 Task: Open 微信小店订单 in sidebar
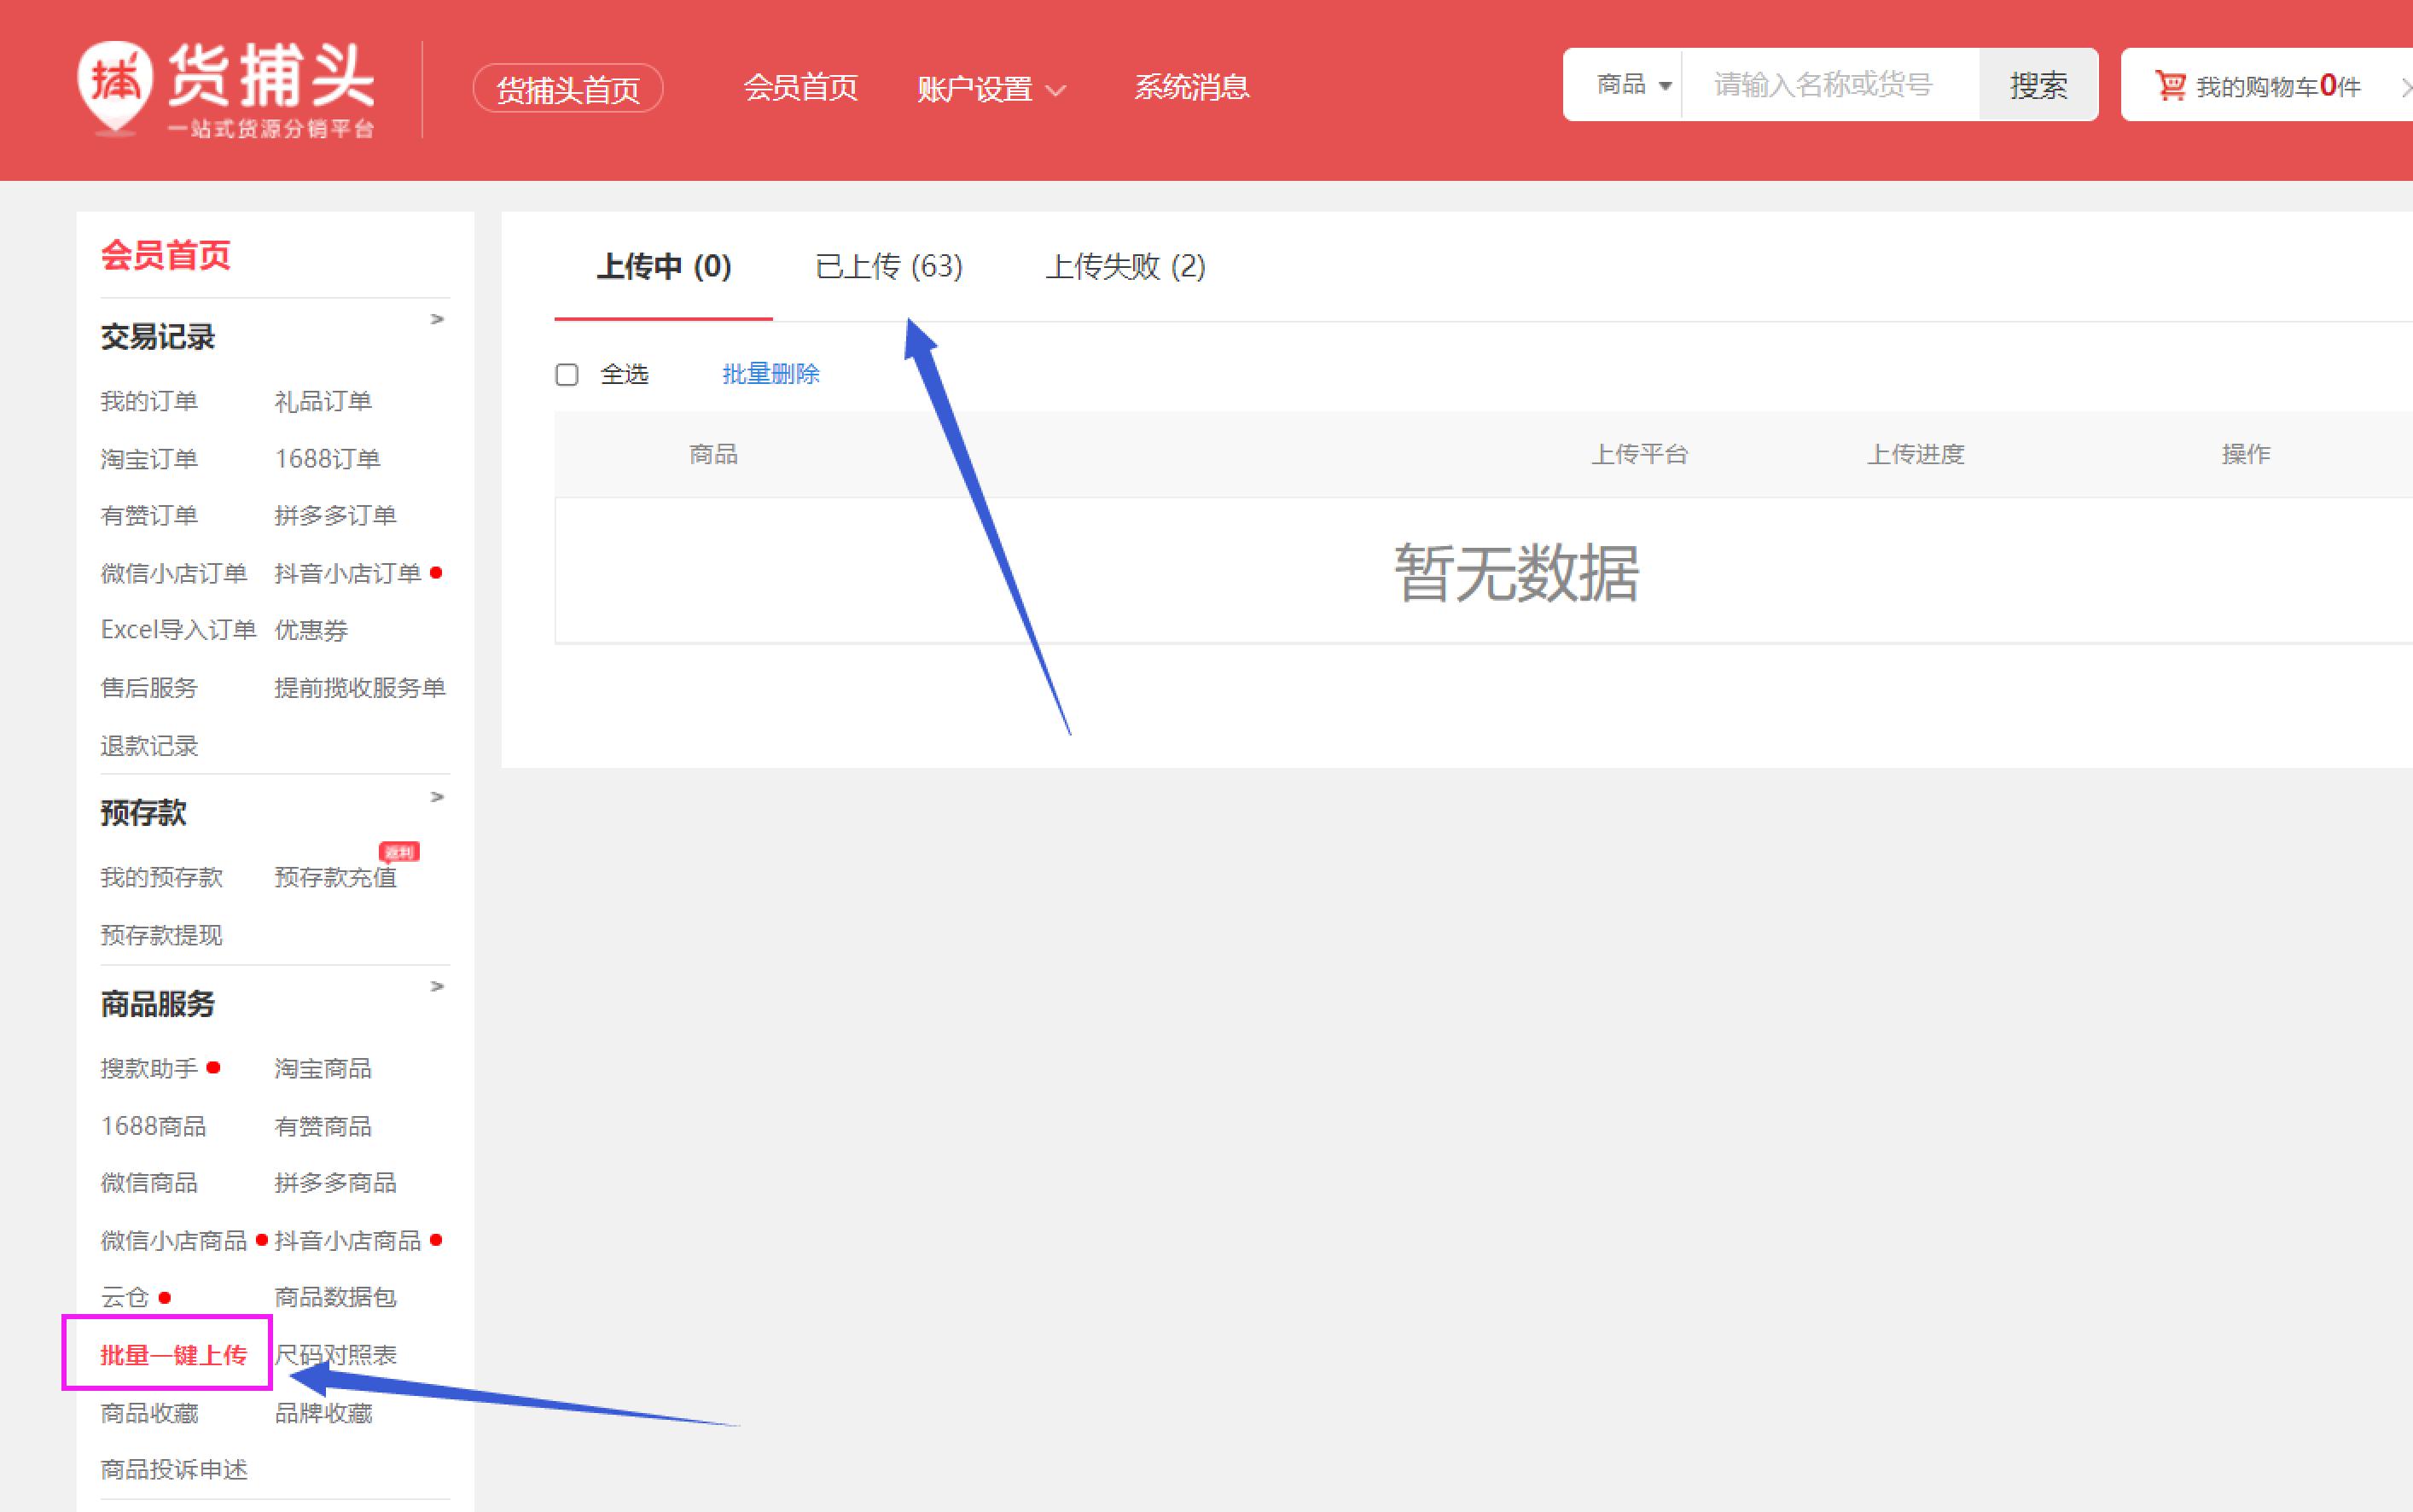tap(173, 573)
